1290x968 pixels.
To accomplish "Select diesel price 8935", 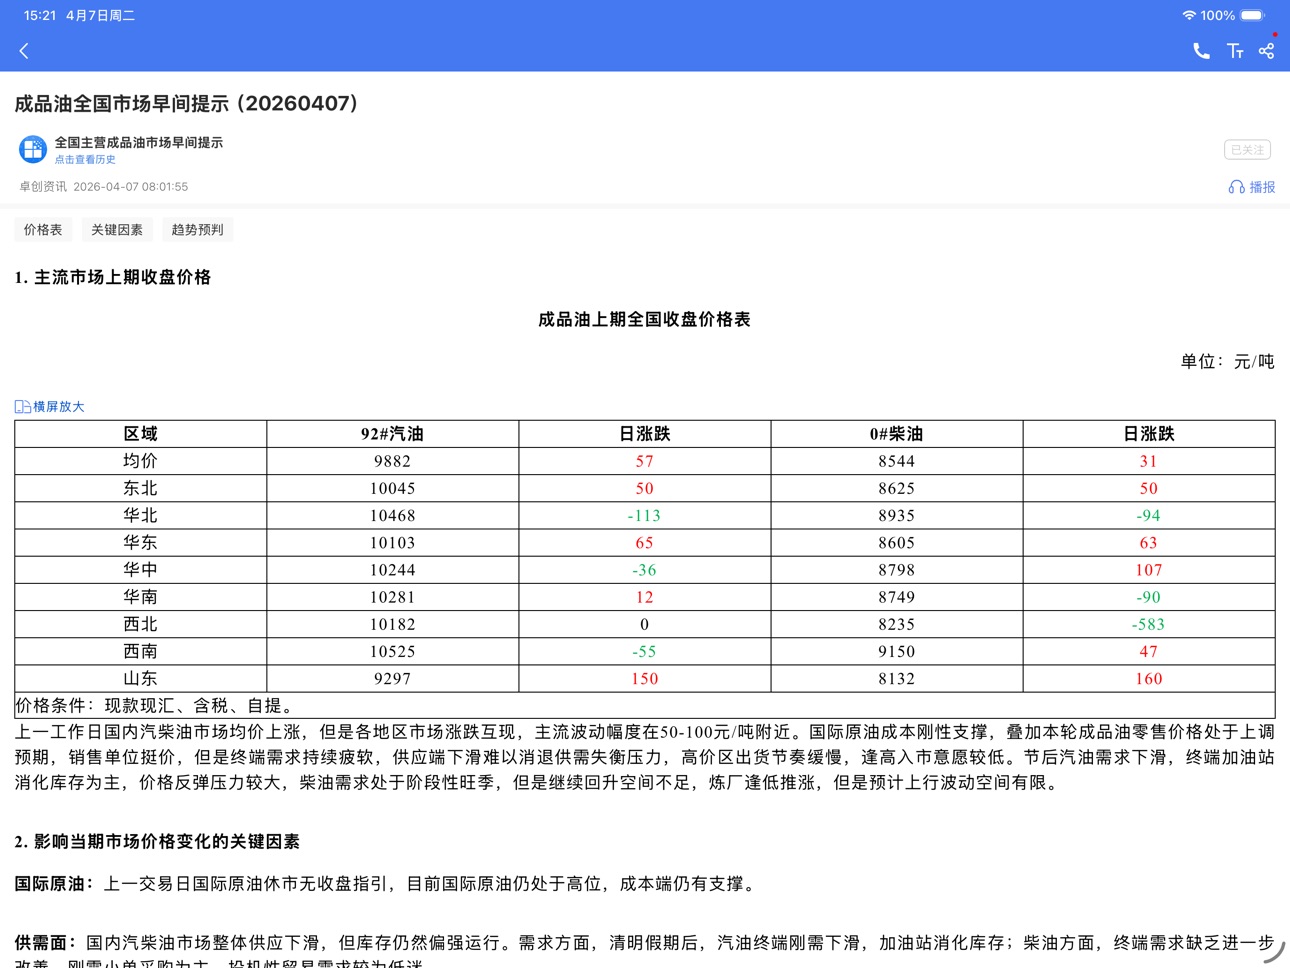I will [897, 515].
